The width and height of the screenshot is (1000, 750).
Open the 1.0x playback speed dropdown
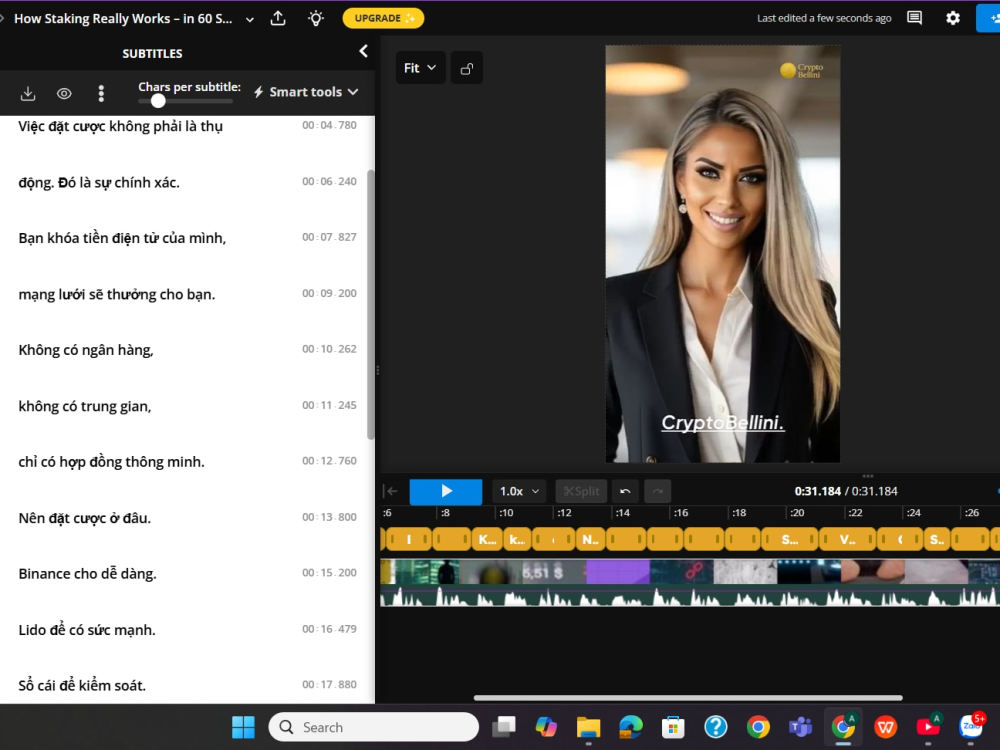point(519,491)
